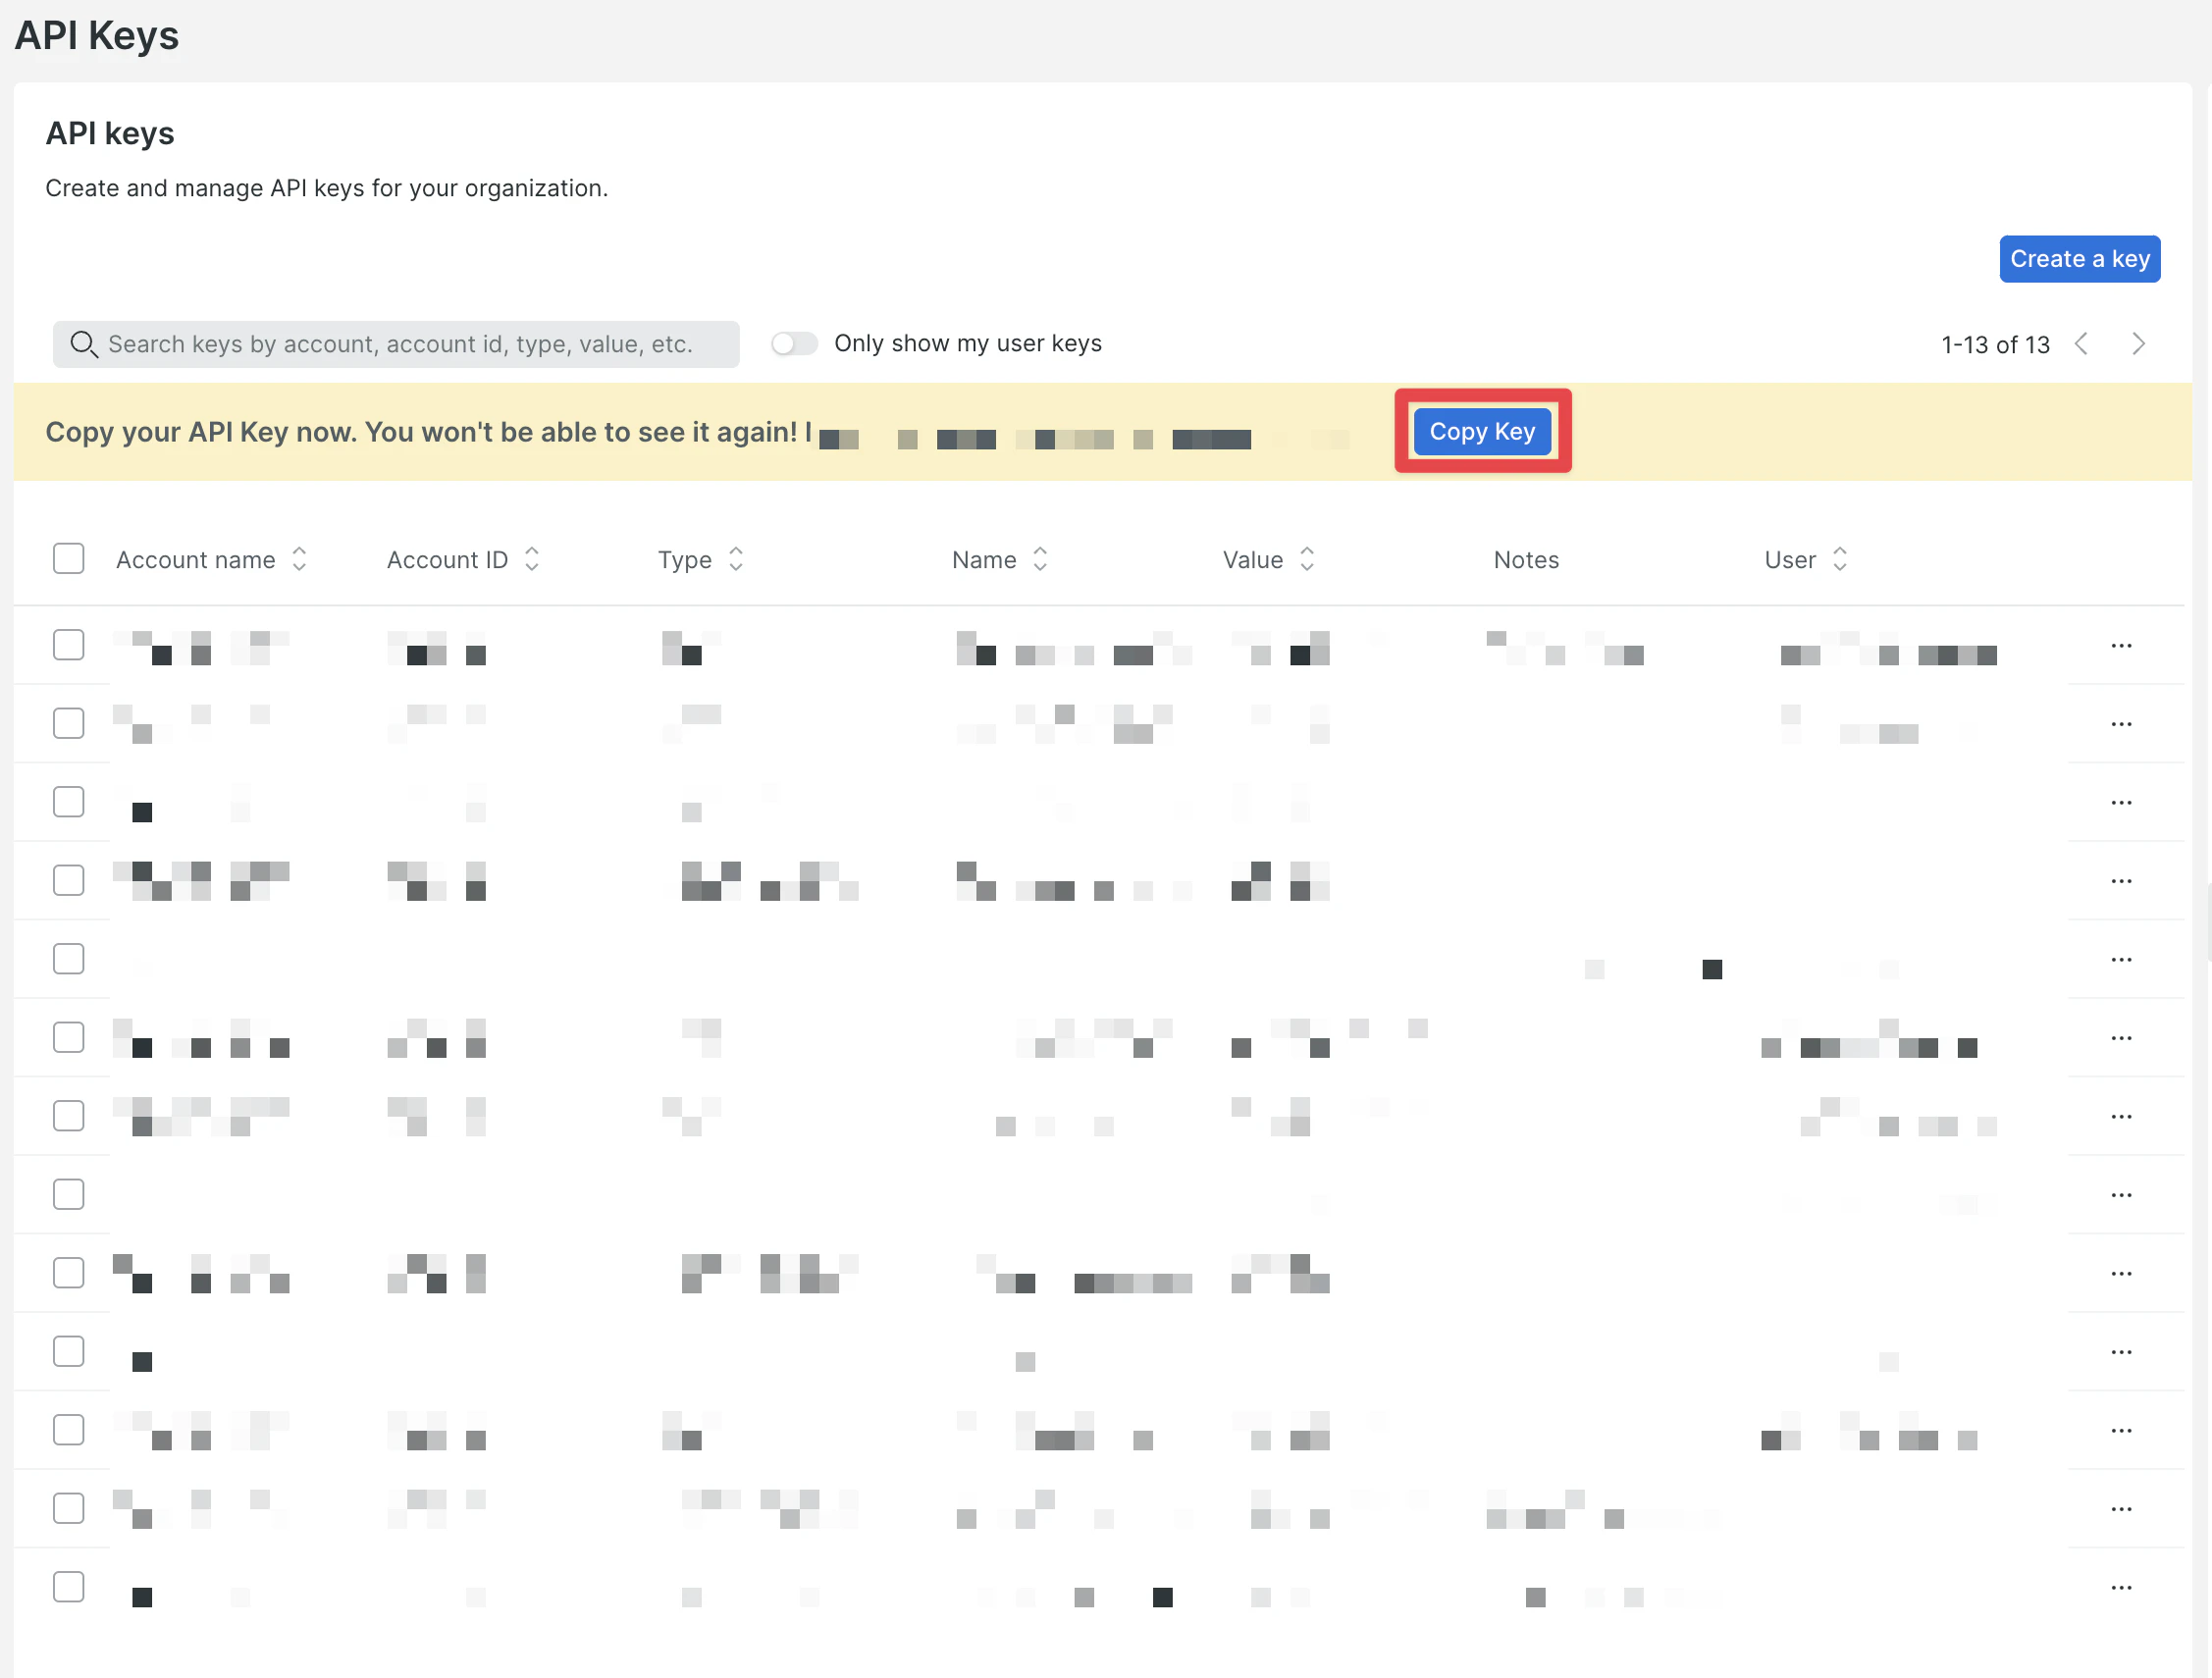Click the Value column header label
This screenshot has height=1678, width=2212.
pyautogui.click(x=1253, y=560)
